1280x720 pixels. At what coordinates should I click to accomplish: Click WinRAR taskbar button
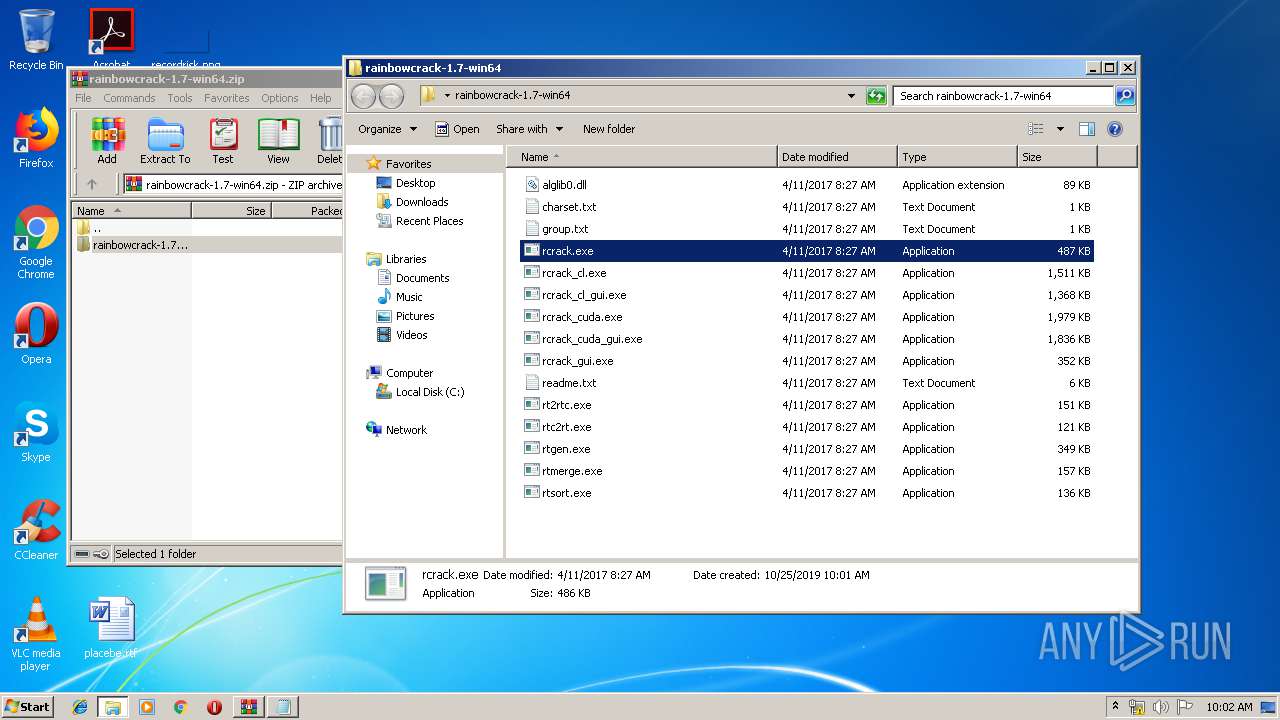pyautogui.click(x=248, y=707)
